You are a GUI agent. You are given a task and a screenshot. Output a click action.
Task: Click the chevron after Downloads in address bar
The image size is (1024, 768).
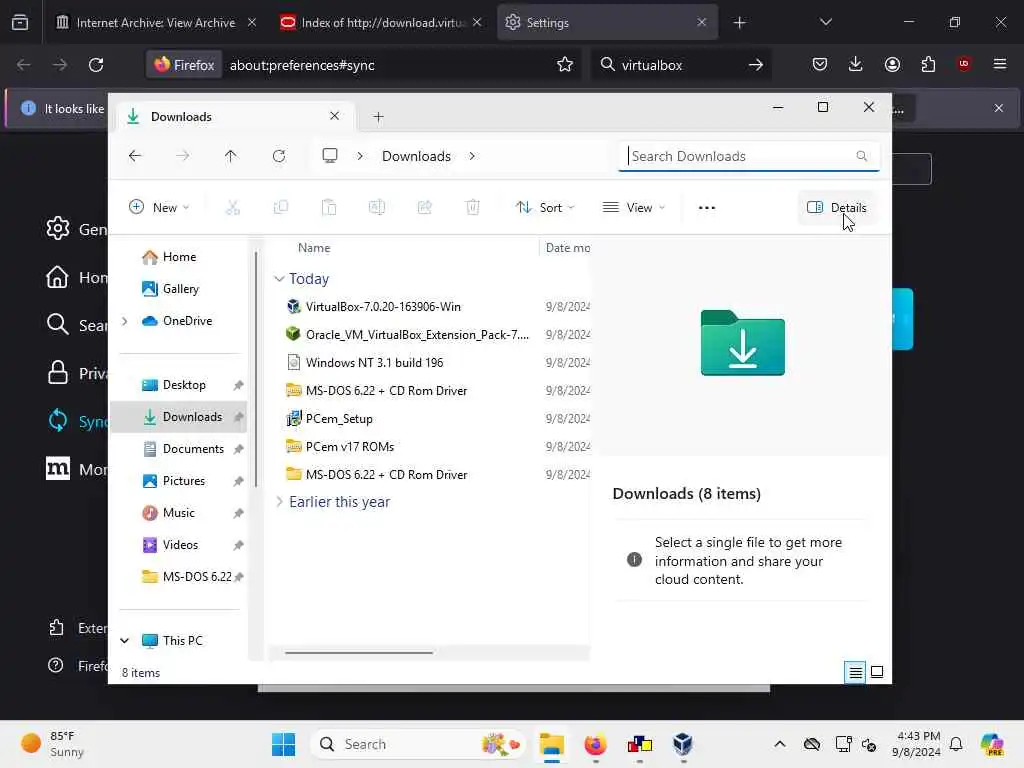tap(472, 156)
